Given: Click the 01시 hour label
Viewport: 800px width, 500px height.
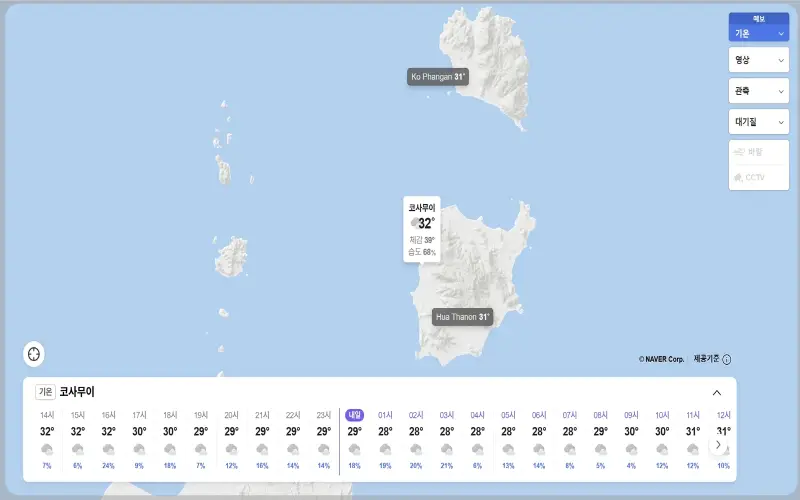Looking at the screenshot, I should tap(385, 415).
